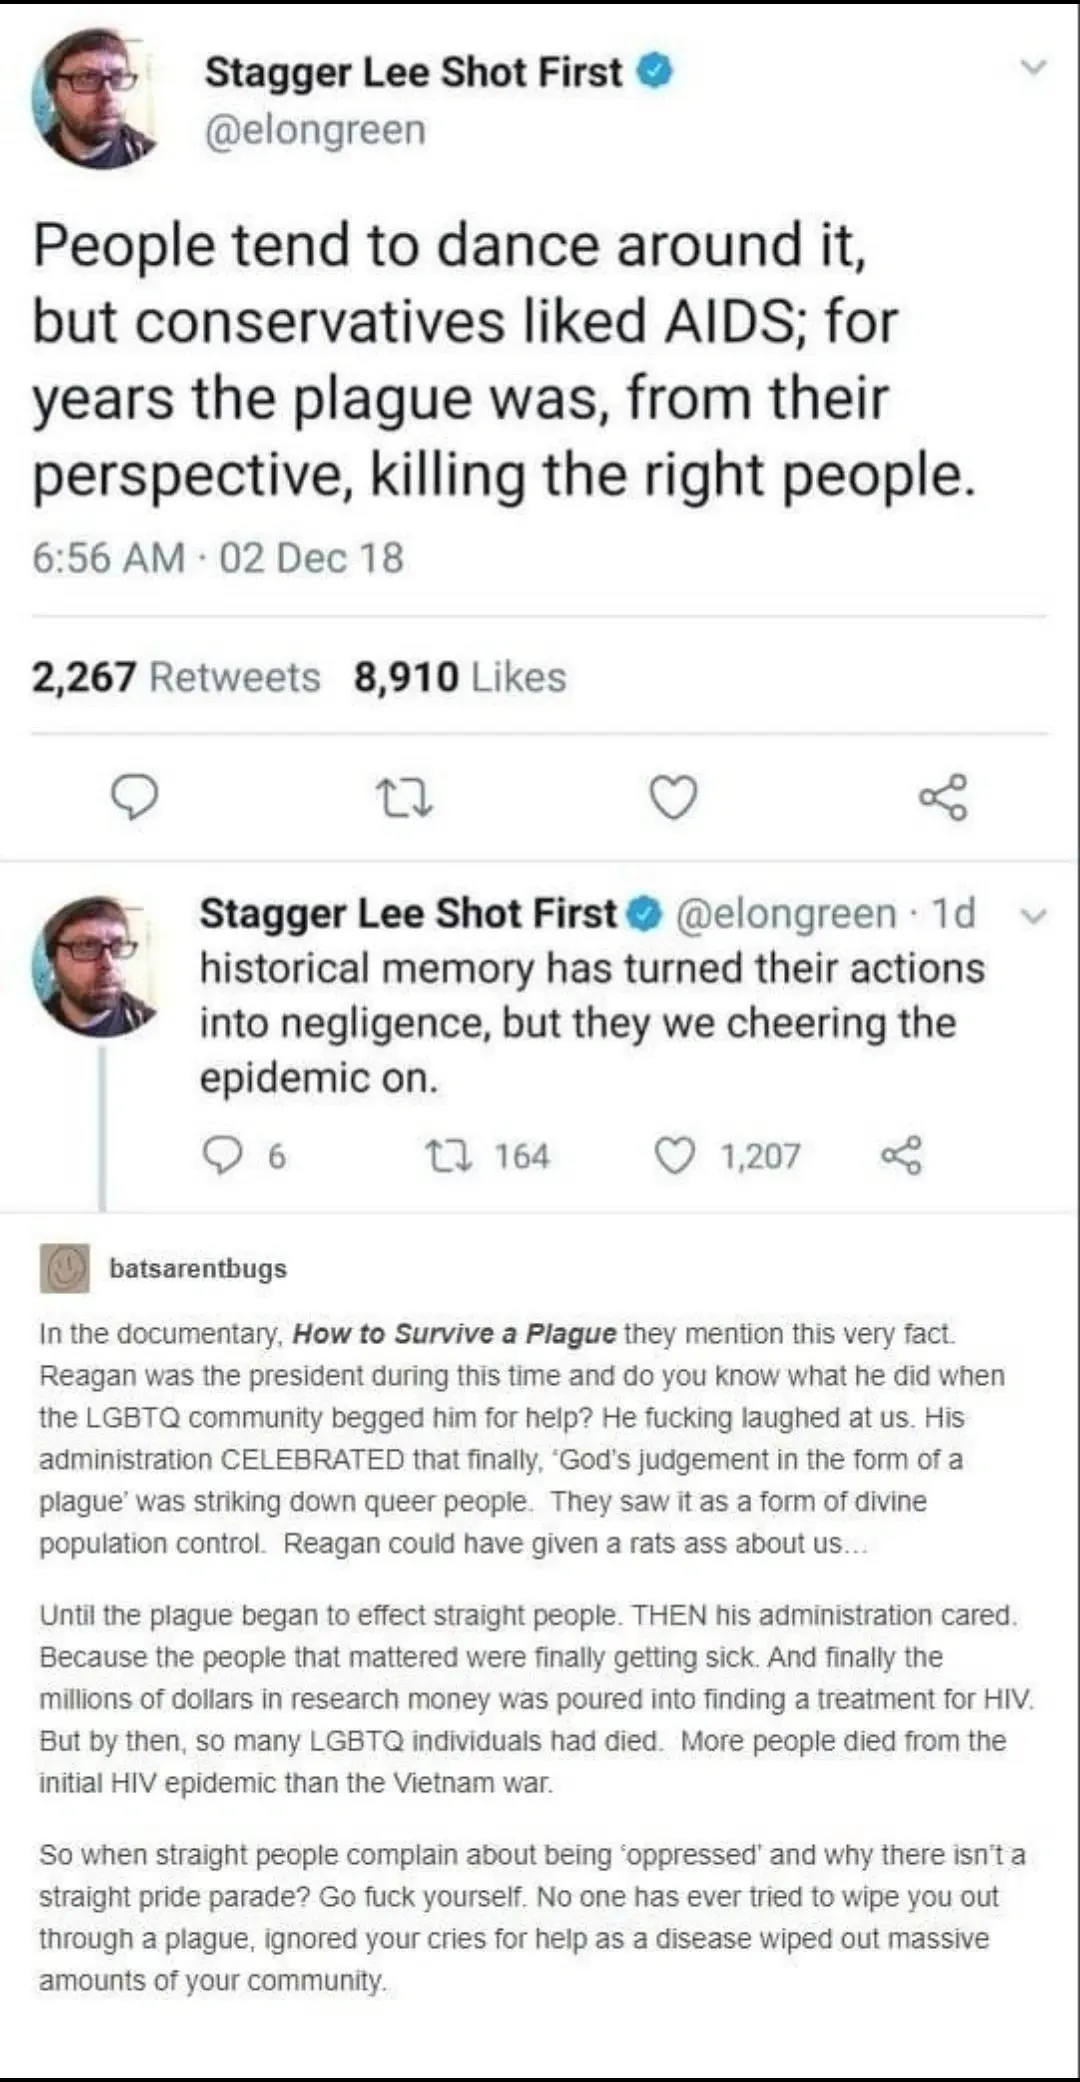Reply to the main tweet via speech bubble icon
1080x2082 pixels.
point(134,798)
